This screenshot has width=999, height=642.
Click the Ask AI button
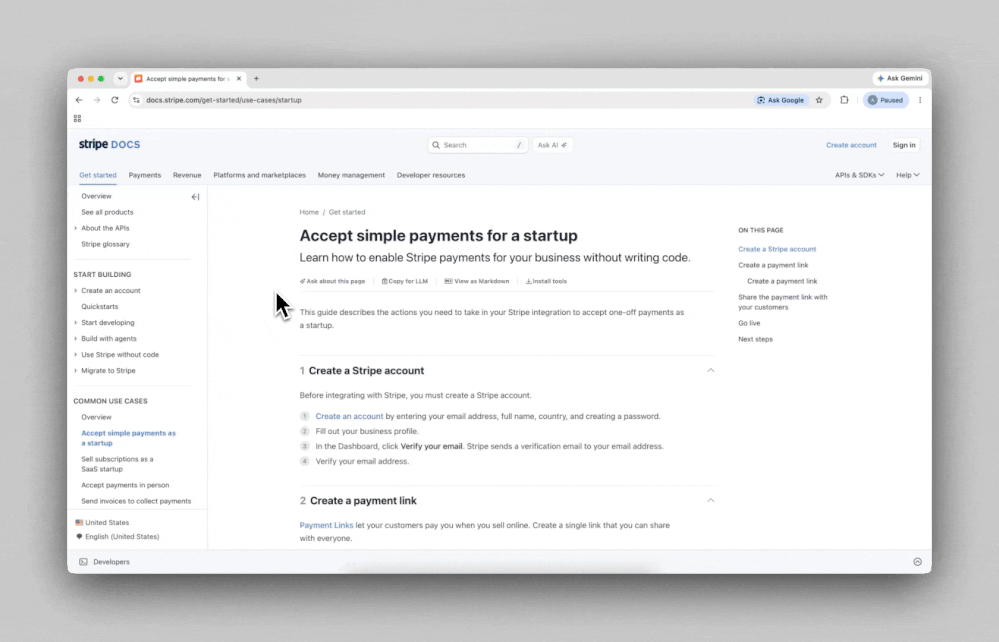pos(552,145)
